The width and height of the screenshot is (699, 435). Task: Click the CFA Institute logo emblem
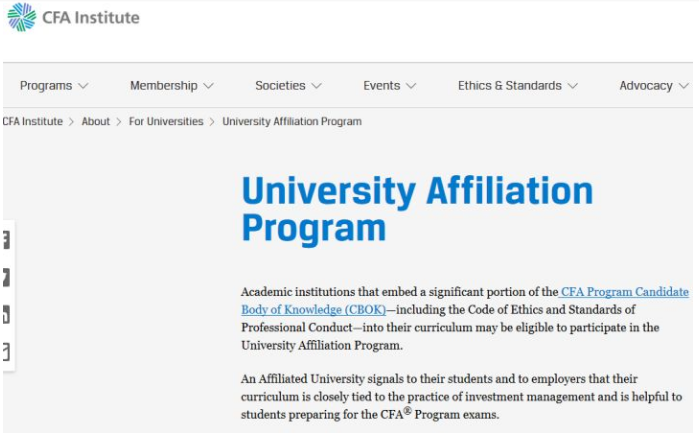pyautogui.click(x=21, y=17)
